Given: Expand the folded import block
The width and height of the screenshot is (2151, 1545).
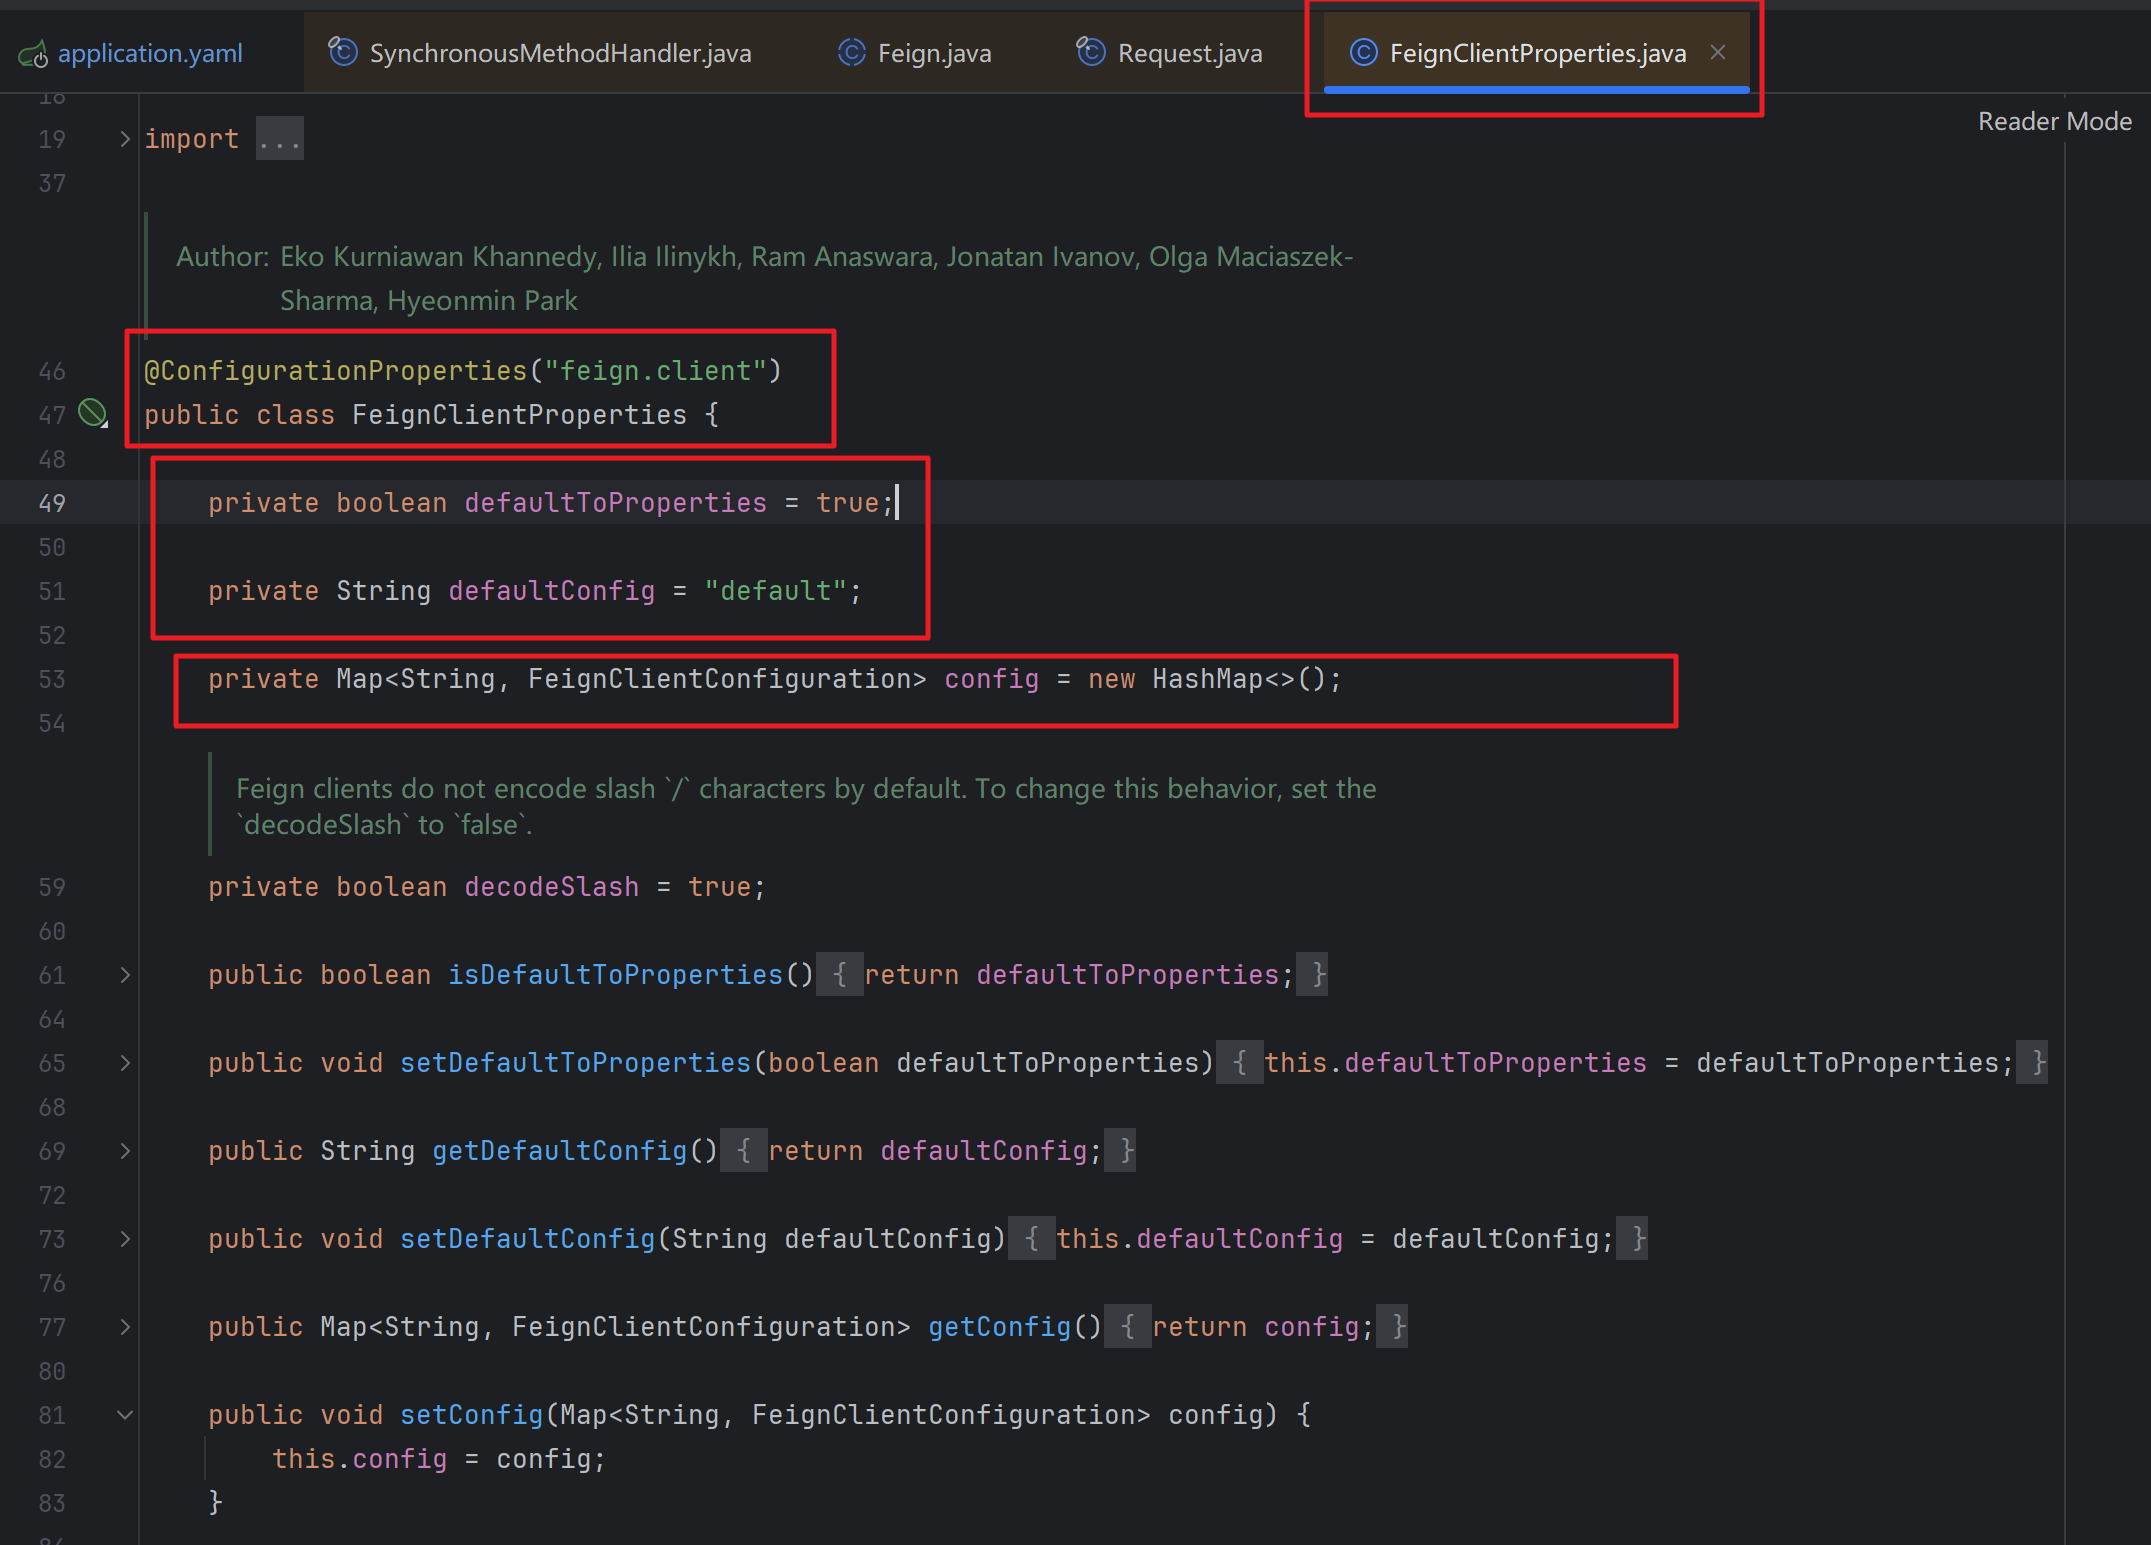Looking at the screenshot, I should (125, 139).
